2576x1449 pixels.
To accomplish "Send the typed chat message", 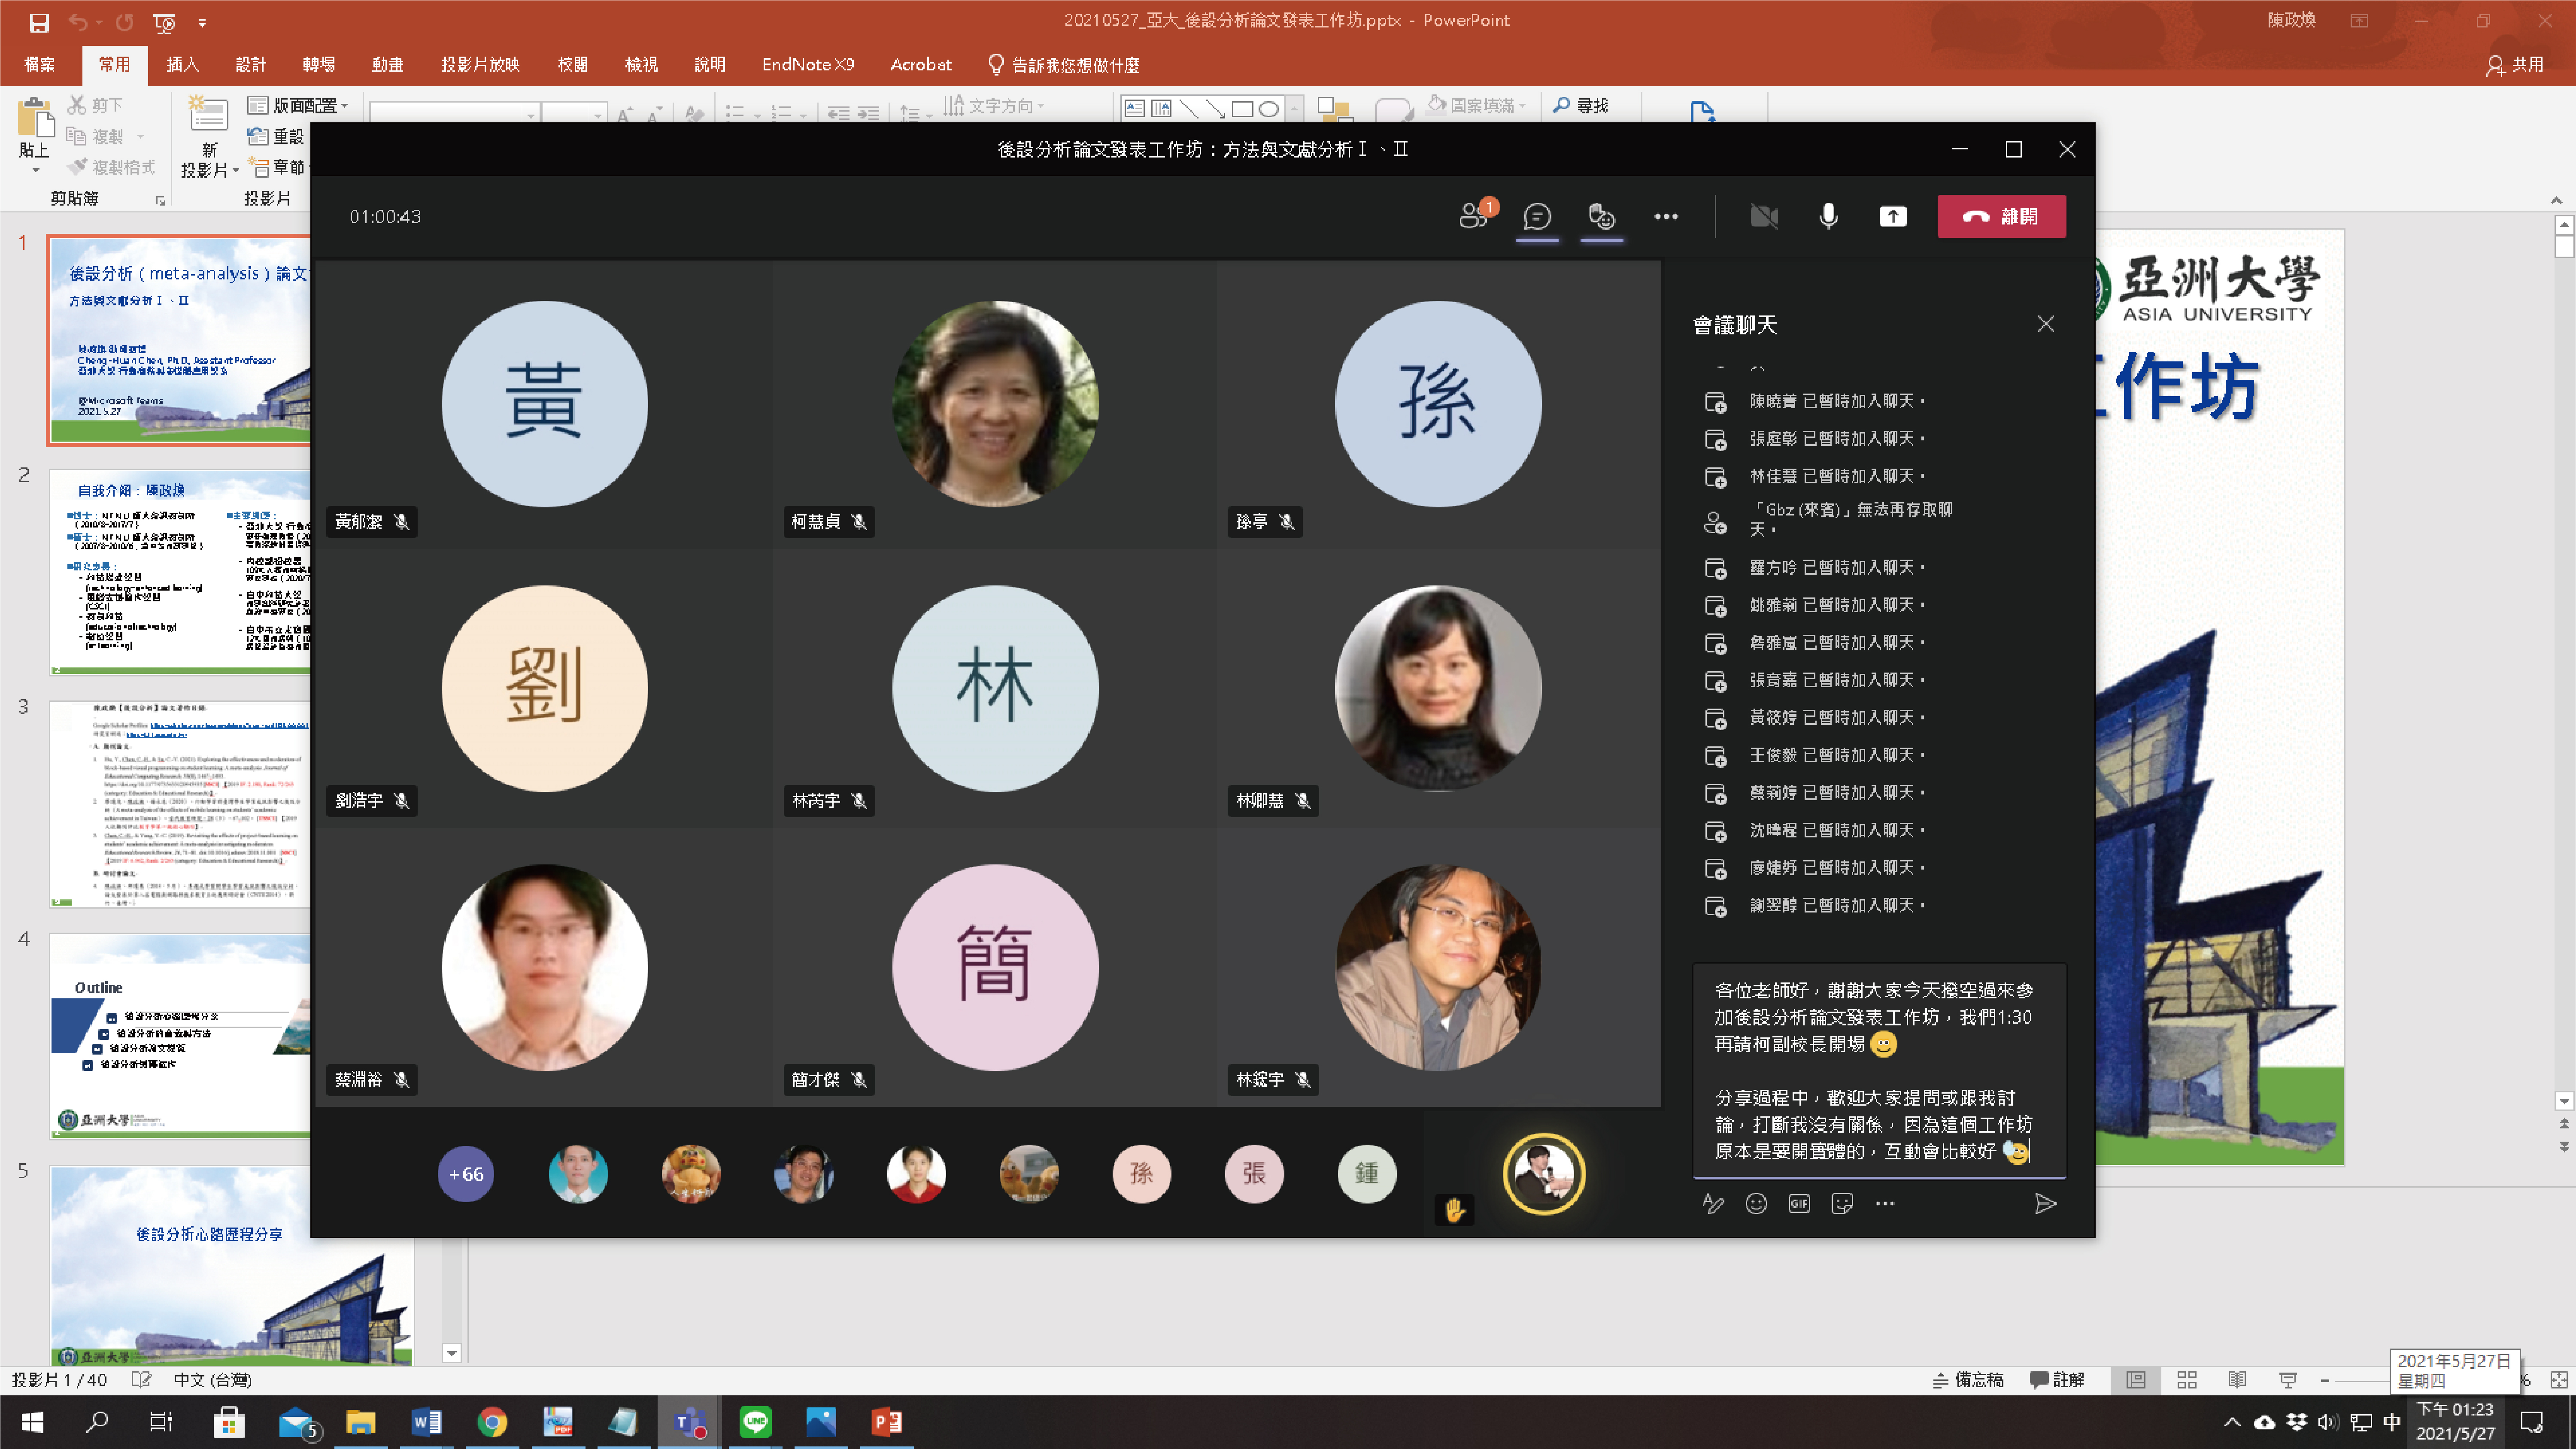I will tap(2045, 1204).
